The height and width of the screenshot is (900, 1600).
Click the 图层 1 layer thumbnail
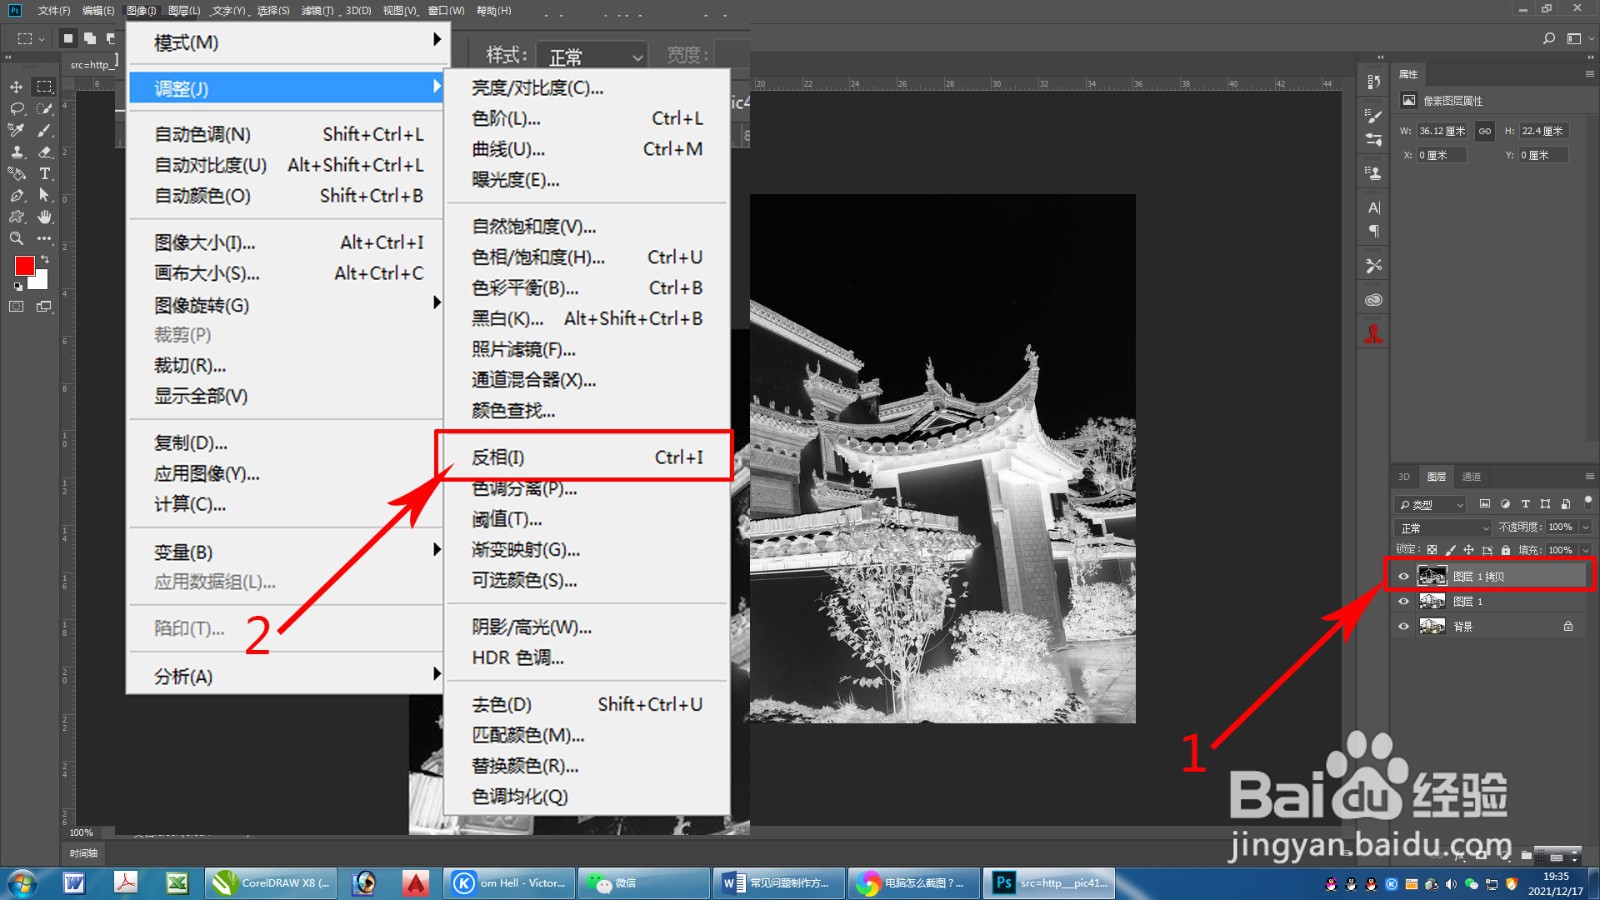tap(1432, 601)
